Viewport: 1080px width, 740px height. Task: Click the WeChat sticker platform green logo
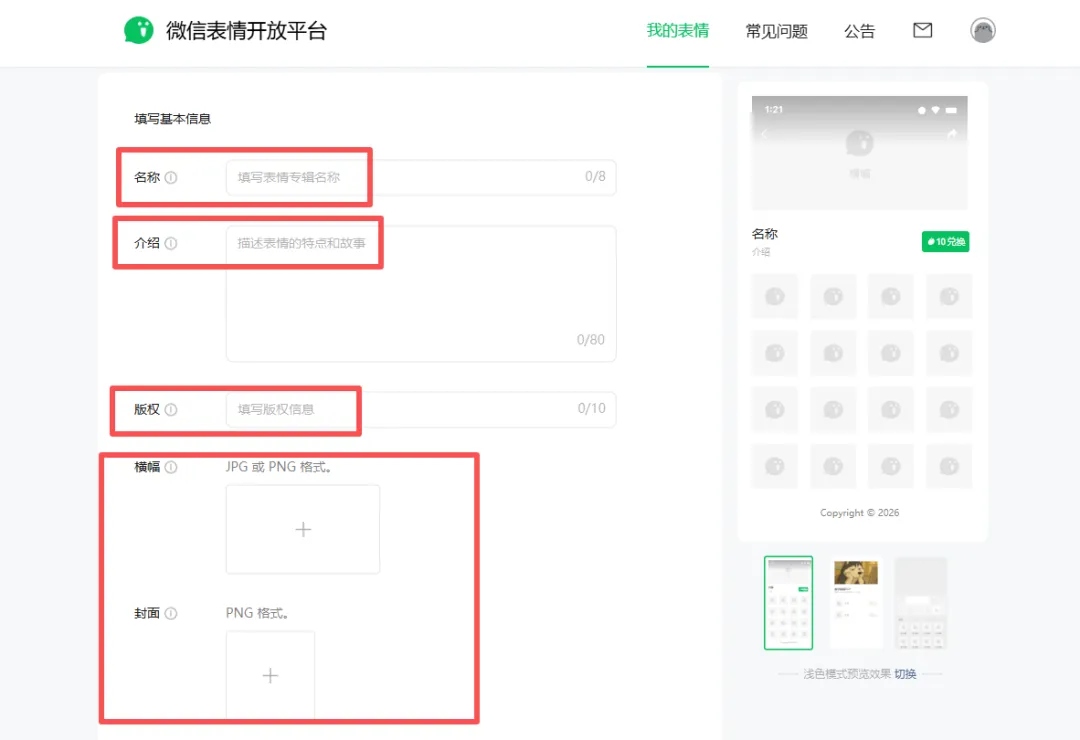tap(138, 30)
